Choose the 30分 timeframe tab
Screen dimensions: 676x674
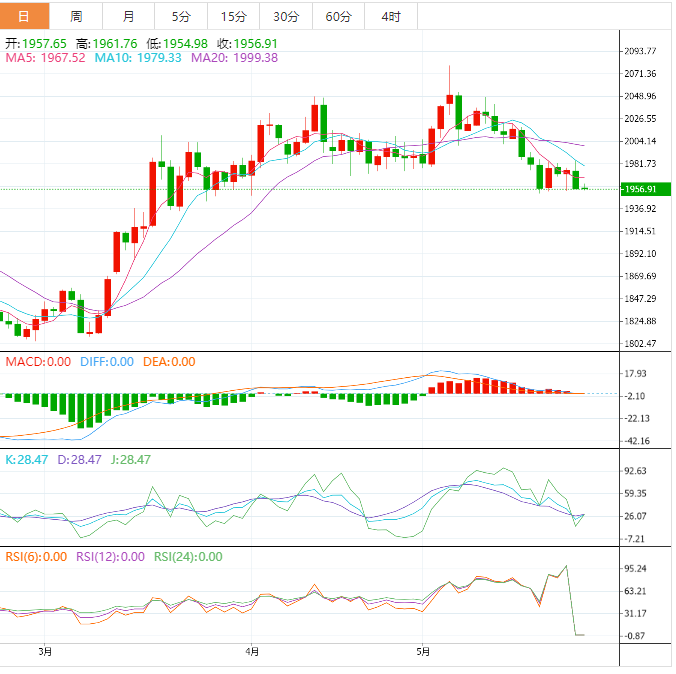tap(285, 17)
